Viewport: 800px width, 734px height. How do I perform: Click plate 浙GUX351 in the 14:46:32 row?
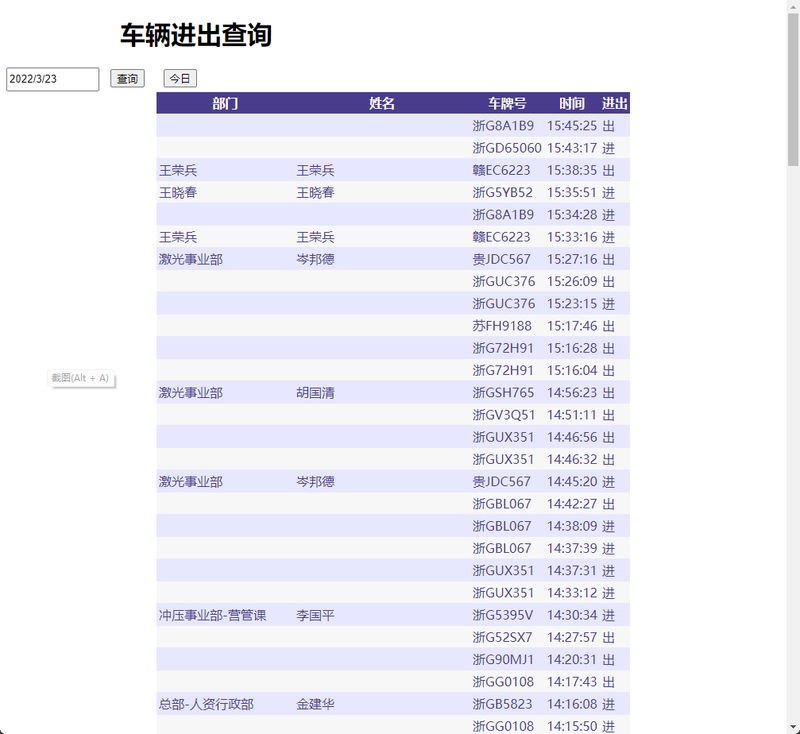click(503, 460)
